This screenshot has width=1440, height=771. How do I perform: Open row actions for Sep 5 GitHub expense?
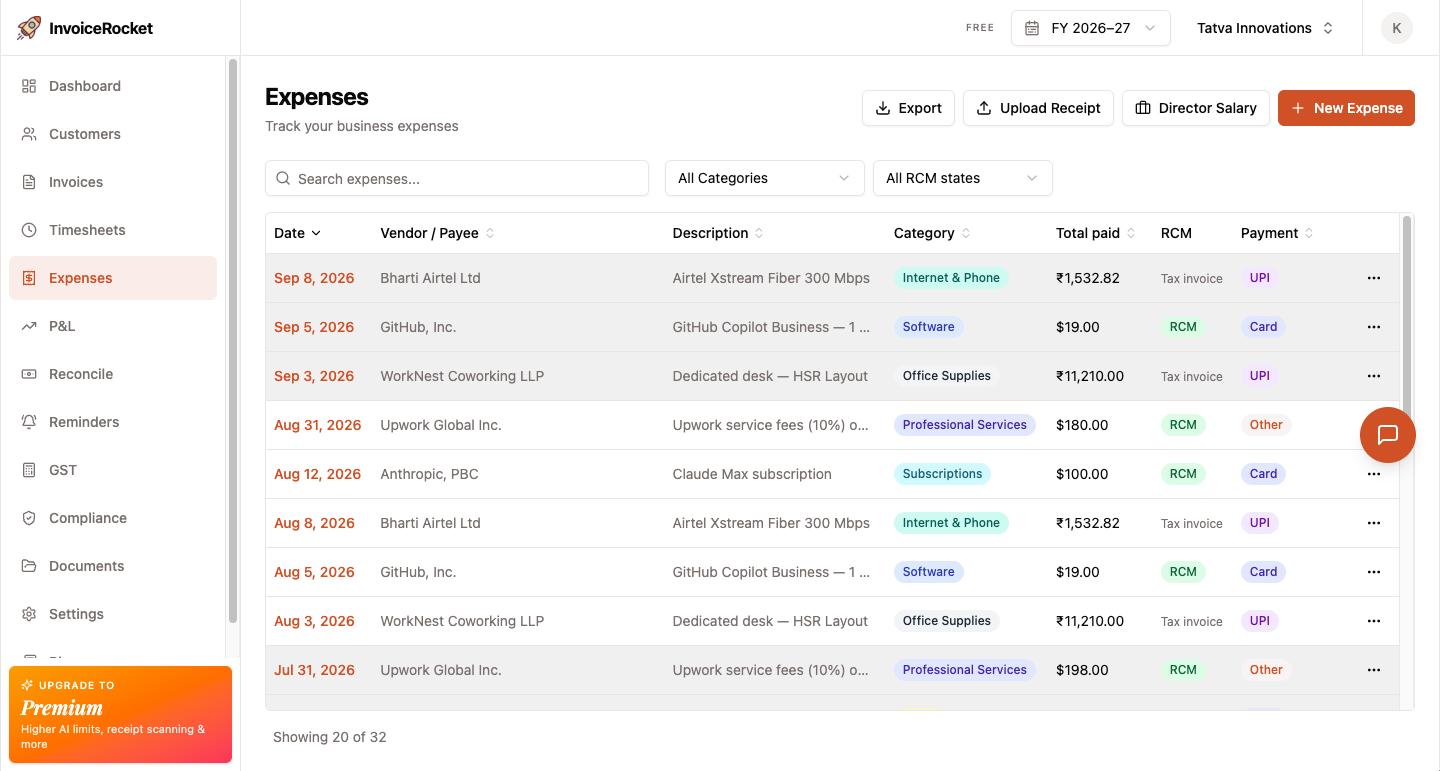1373,327
